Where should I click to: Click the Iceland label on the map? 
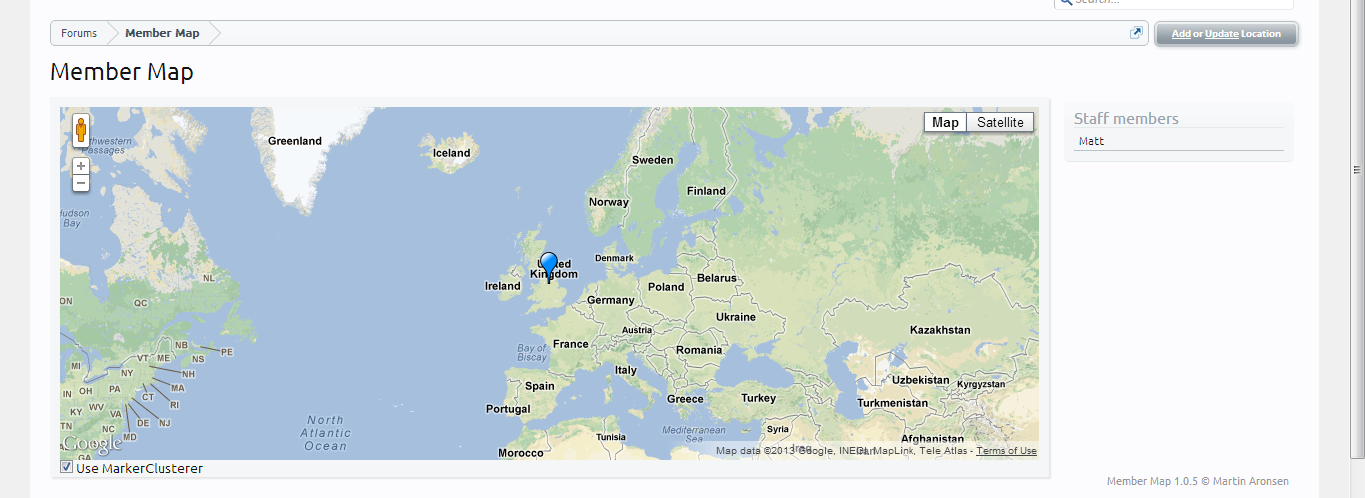click(451, 153)
